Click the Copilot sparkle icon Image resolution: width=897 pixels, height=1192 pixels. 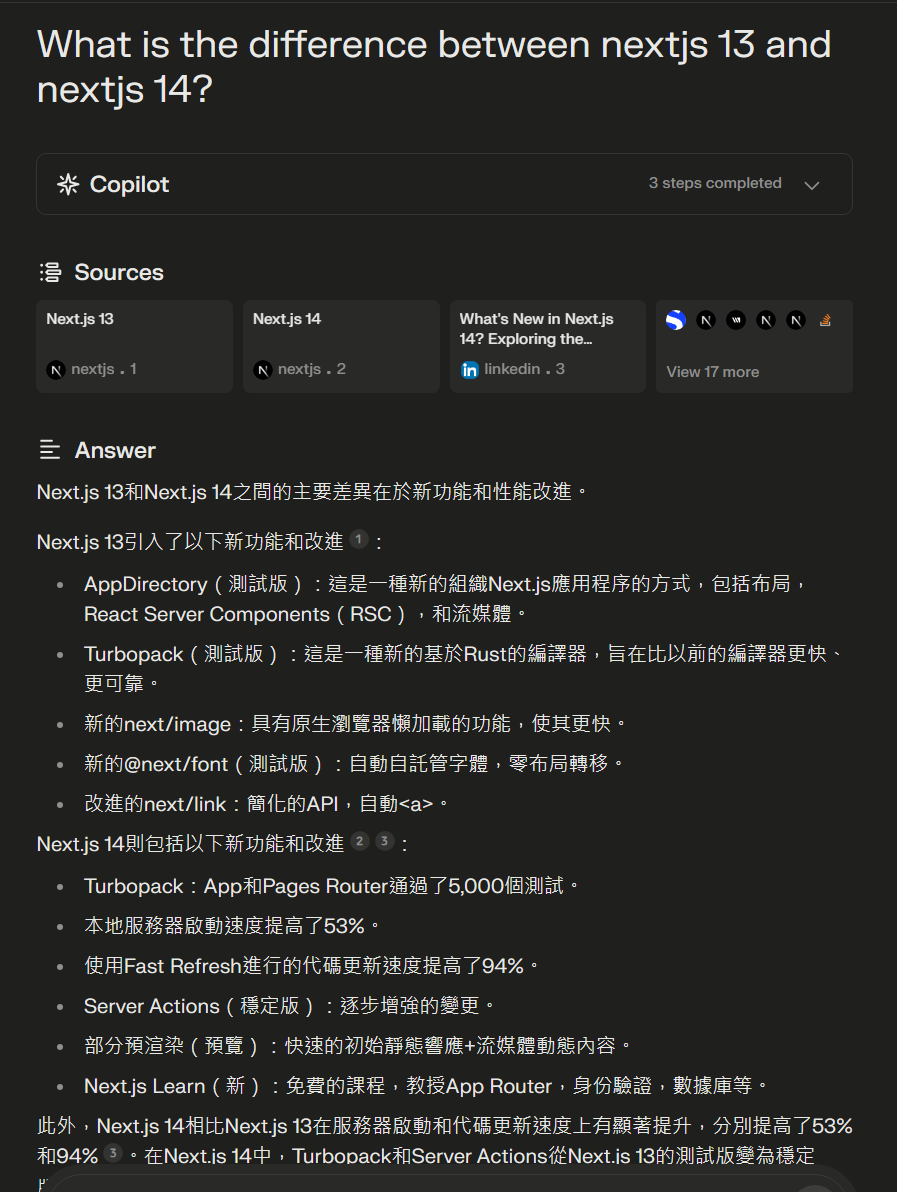pyautogui.click(x=68, y=184)
